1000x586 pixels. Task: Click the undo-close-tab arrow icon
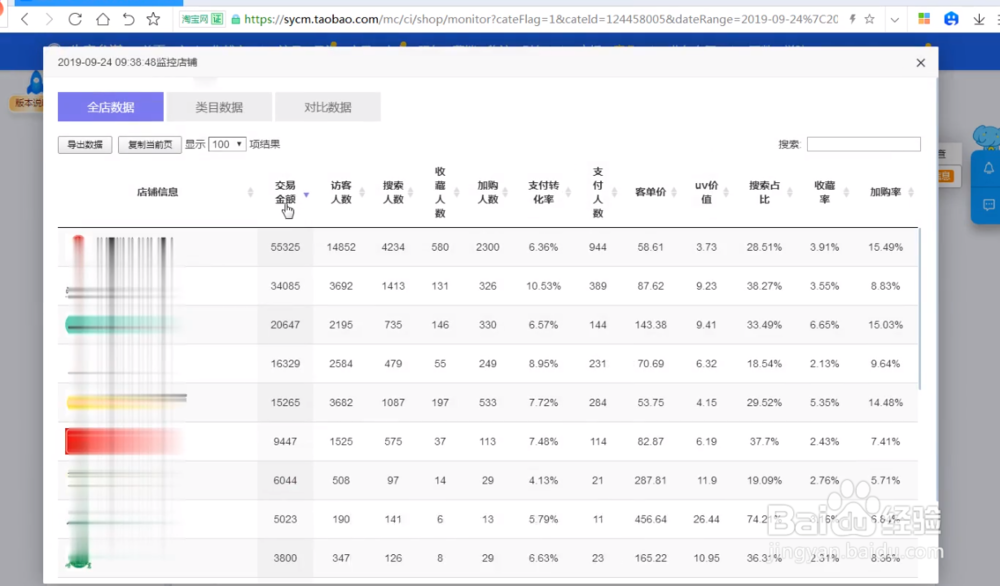click(x=128, y=19)
